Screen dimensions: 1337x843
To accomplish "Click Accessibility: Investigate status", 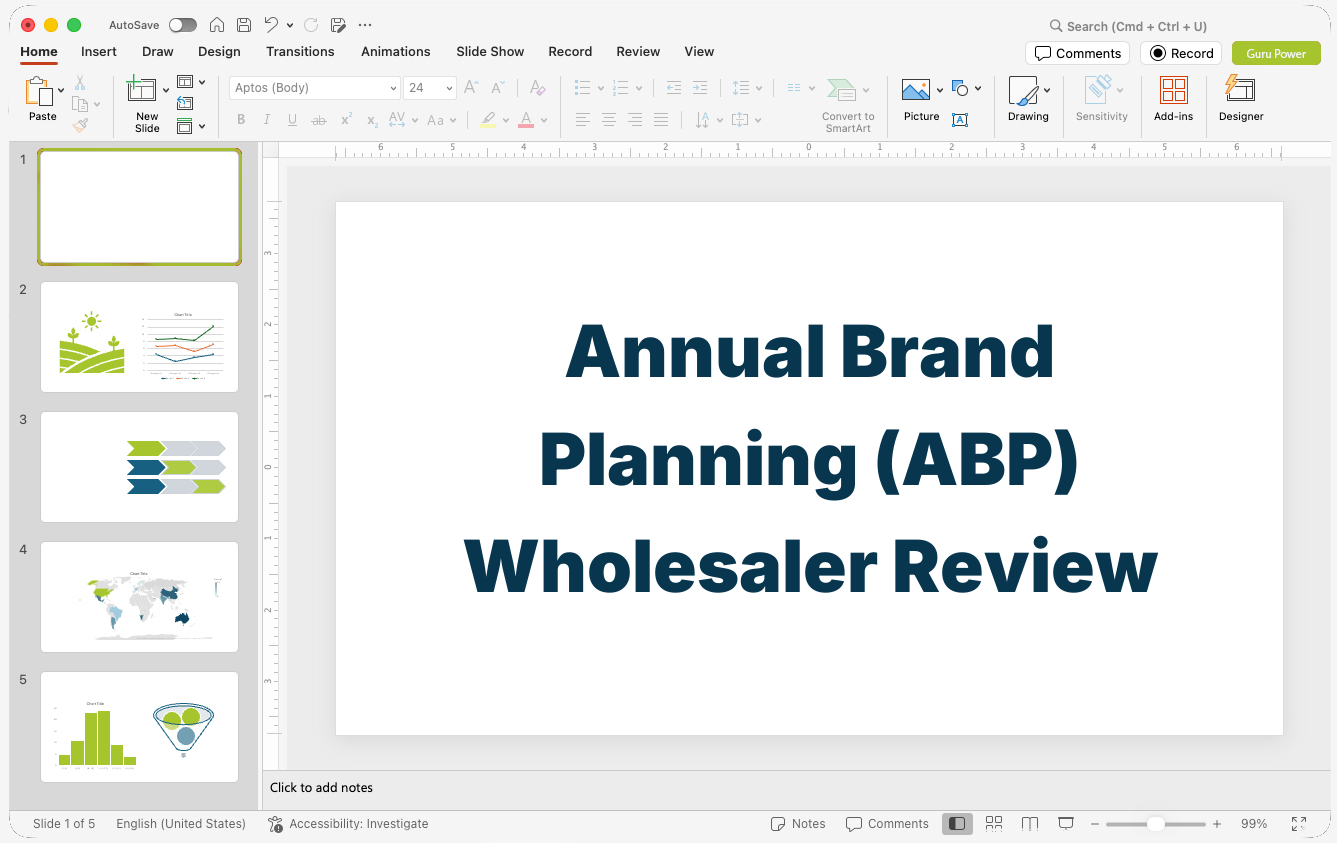I will [x=348, y=824].
